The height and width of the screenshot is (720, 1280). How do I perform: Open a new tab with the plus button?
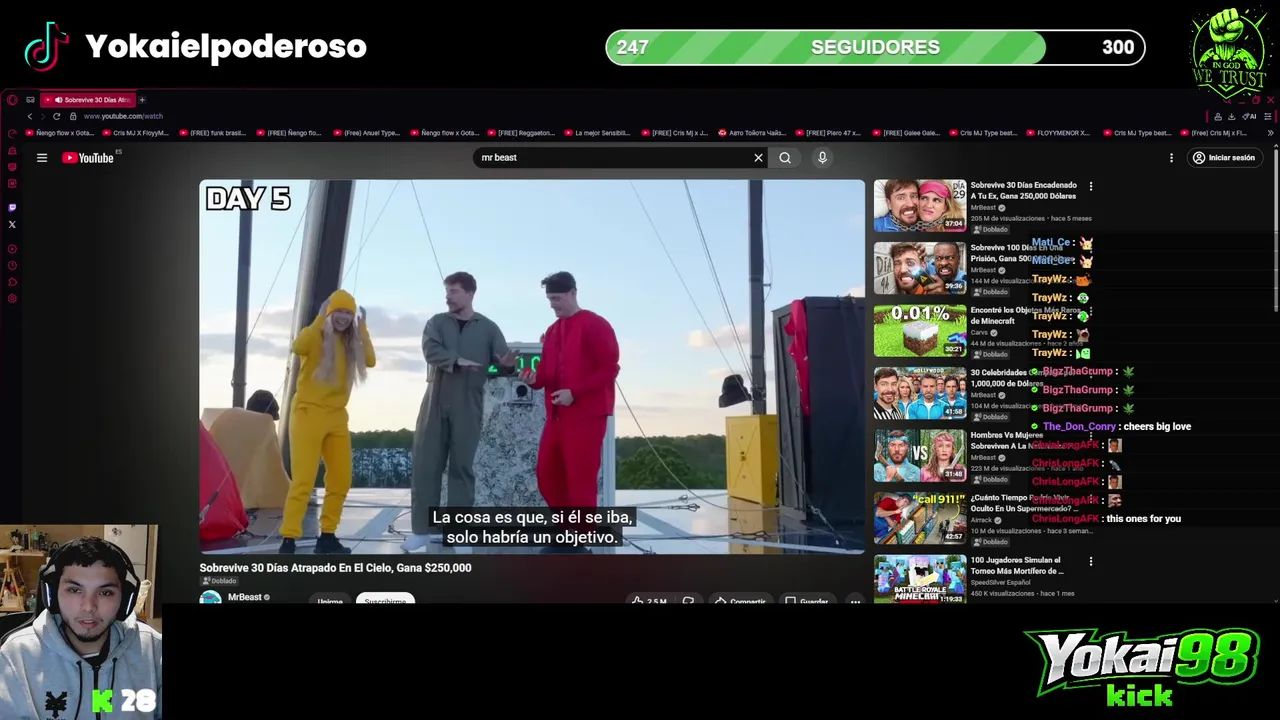[142, 100]
